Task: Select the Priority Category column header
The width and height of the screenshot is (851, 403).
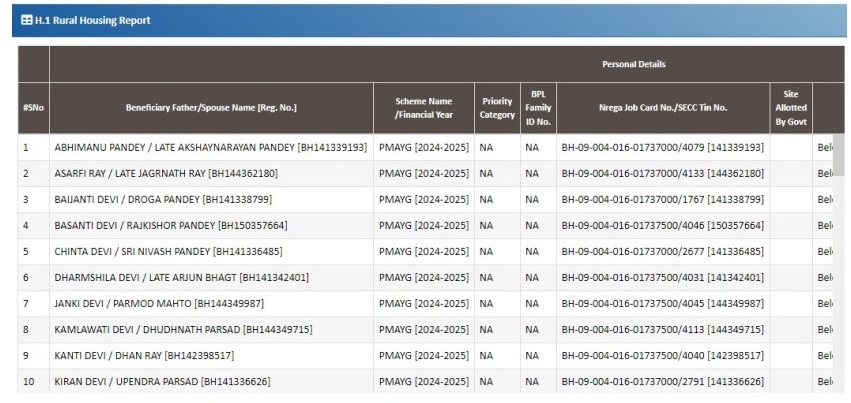Action: tap(497, 107)
